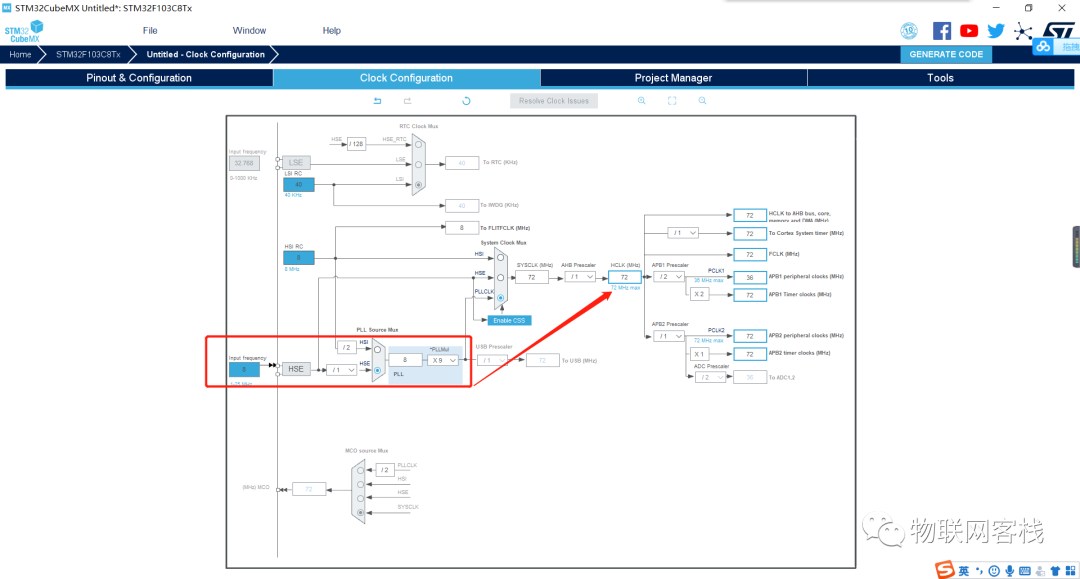1080x579 pixels.
Task: Open the ST Twitter icon
Action: click(996, 30)
